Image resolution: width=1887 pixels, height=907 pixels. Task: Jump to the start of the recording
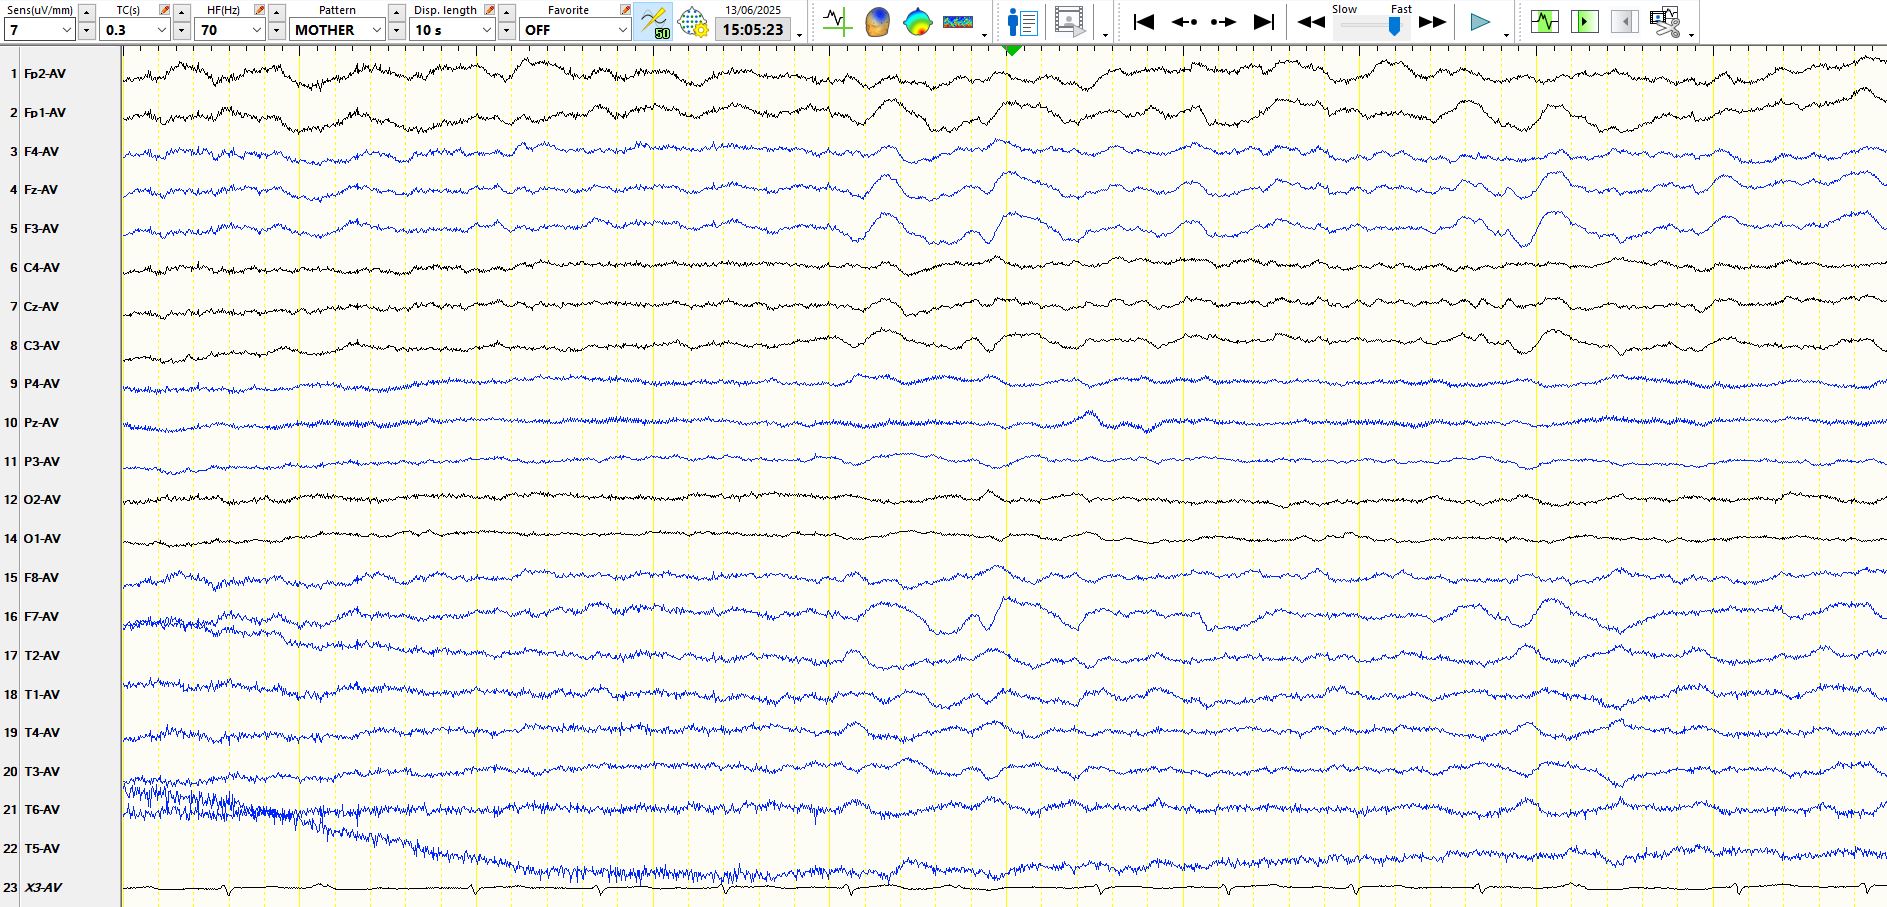[x=1144, y=22]
